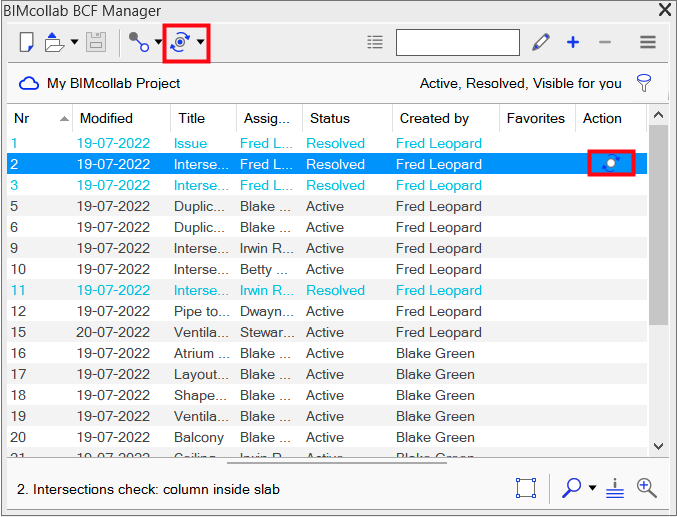Click the cloud project icon
This screenshot has width=677, height=517.
[28, 83]
